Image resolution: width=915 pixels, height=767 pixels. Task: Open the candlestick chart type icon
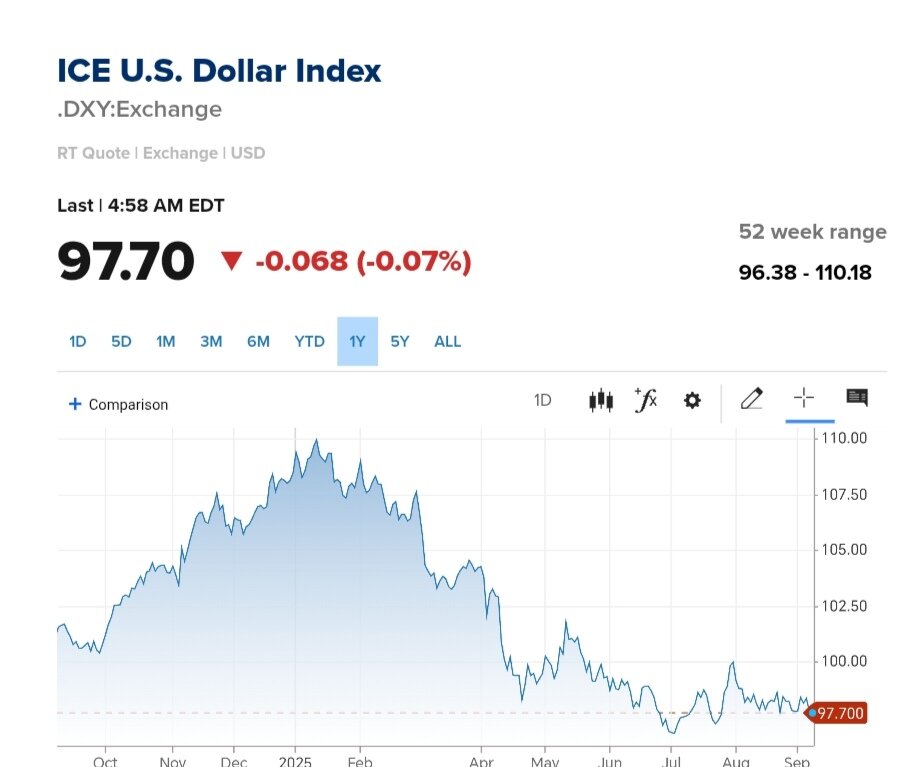(x=600, y=401)
